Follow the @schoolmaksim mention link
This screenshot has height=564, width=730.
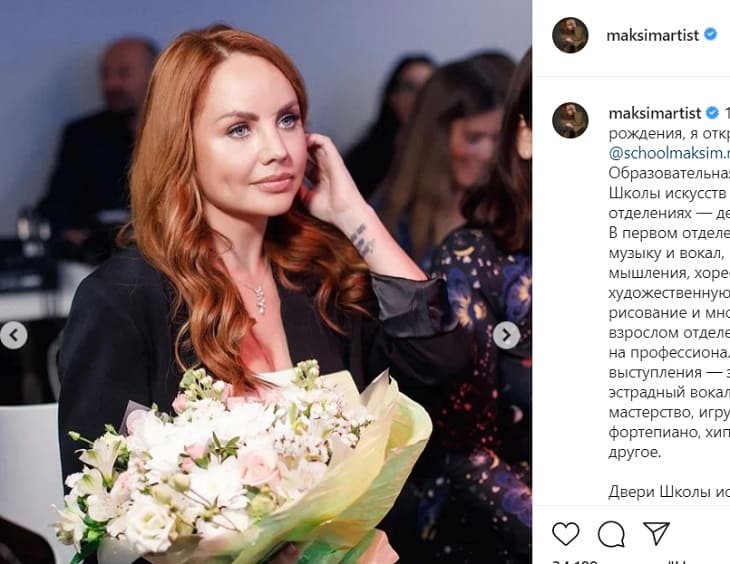coord(669,153)
